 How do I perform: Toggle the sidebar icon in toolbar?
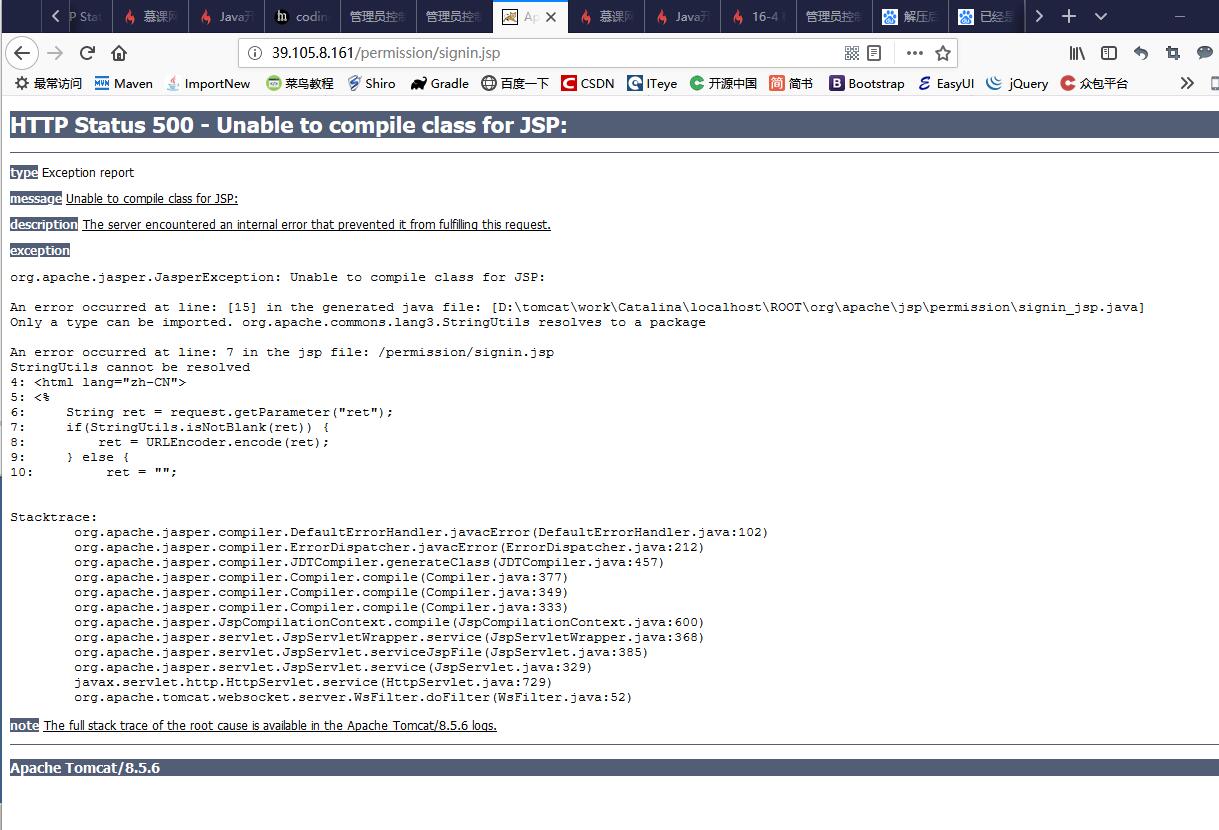tap(1109, 53)
